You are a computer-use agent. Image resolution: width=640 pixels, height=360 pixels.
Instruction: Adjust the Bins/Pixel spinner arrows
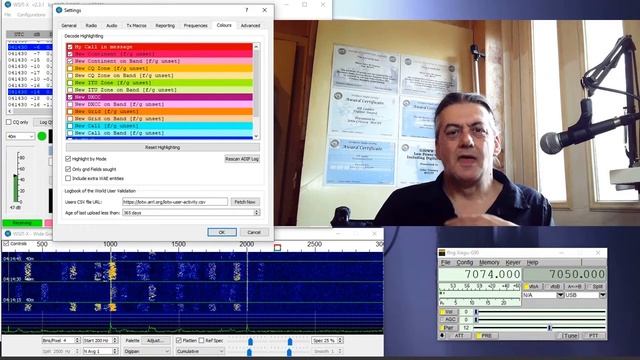pyautogui.click(x=78, y=340)
